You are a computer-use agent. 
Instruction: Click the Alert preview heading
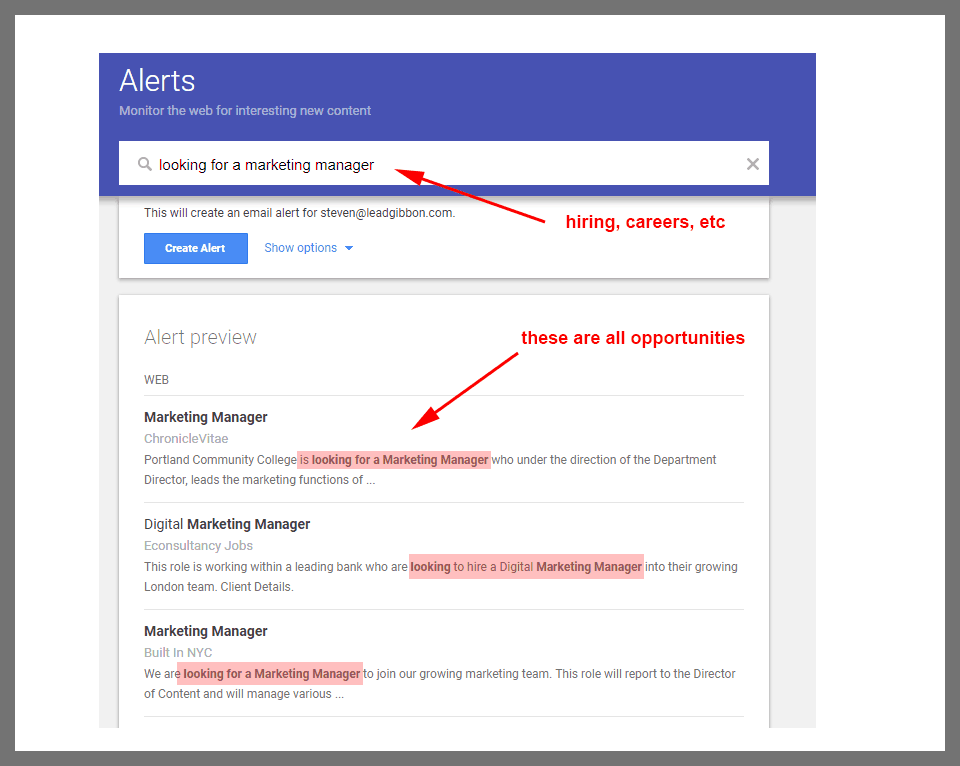click(200, 337)
